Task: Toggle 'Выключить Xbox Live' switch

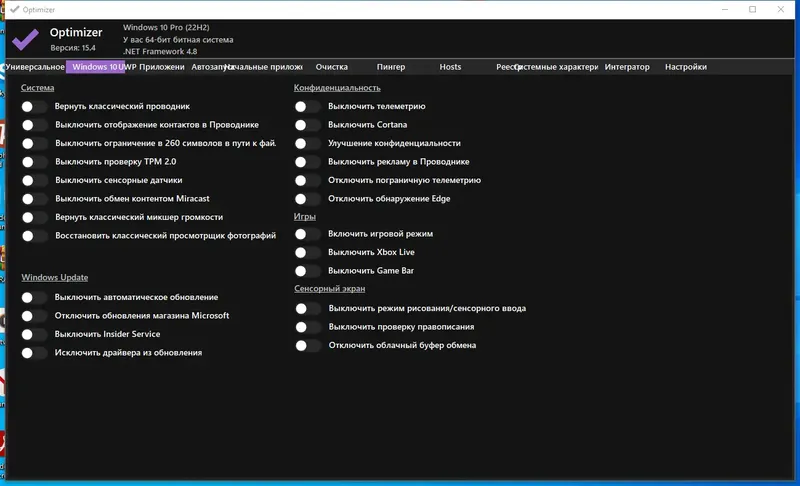Action: (308, 252)
